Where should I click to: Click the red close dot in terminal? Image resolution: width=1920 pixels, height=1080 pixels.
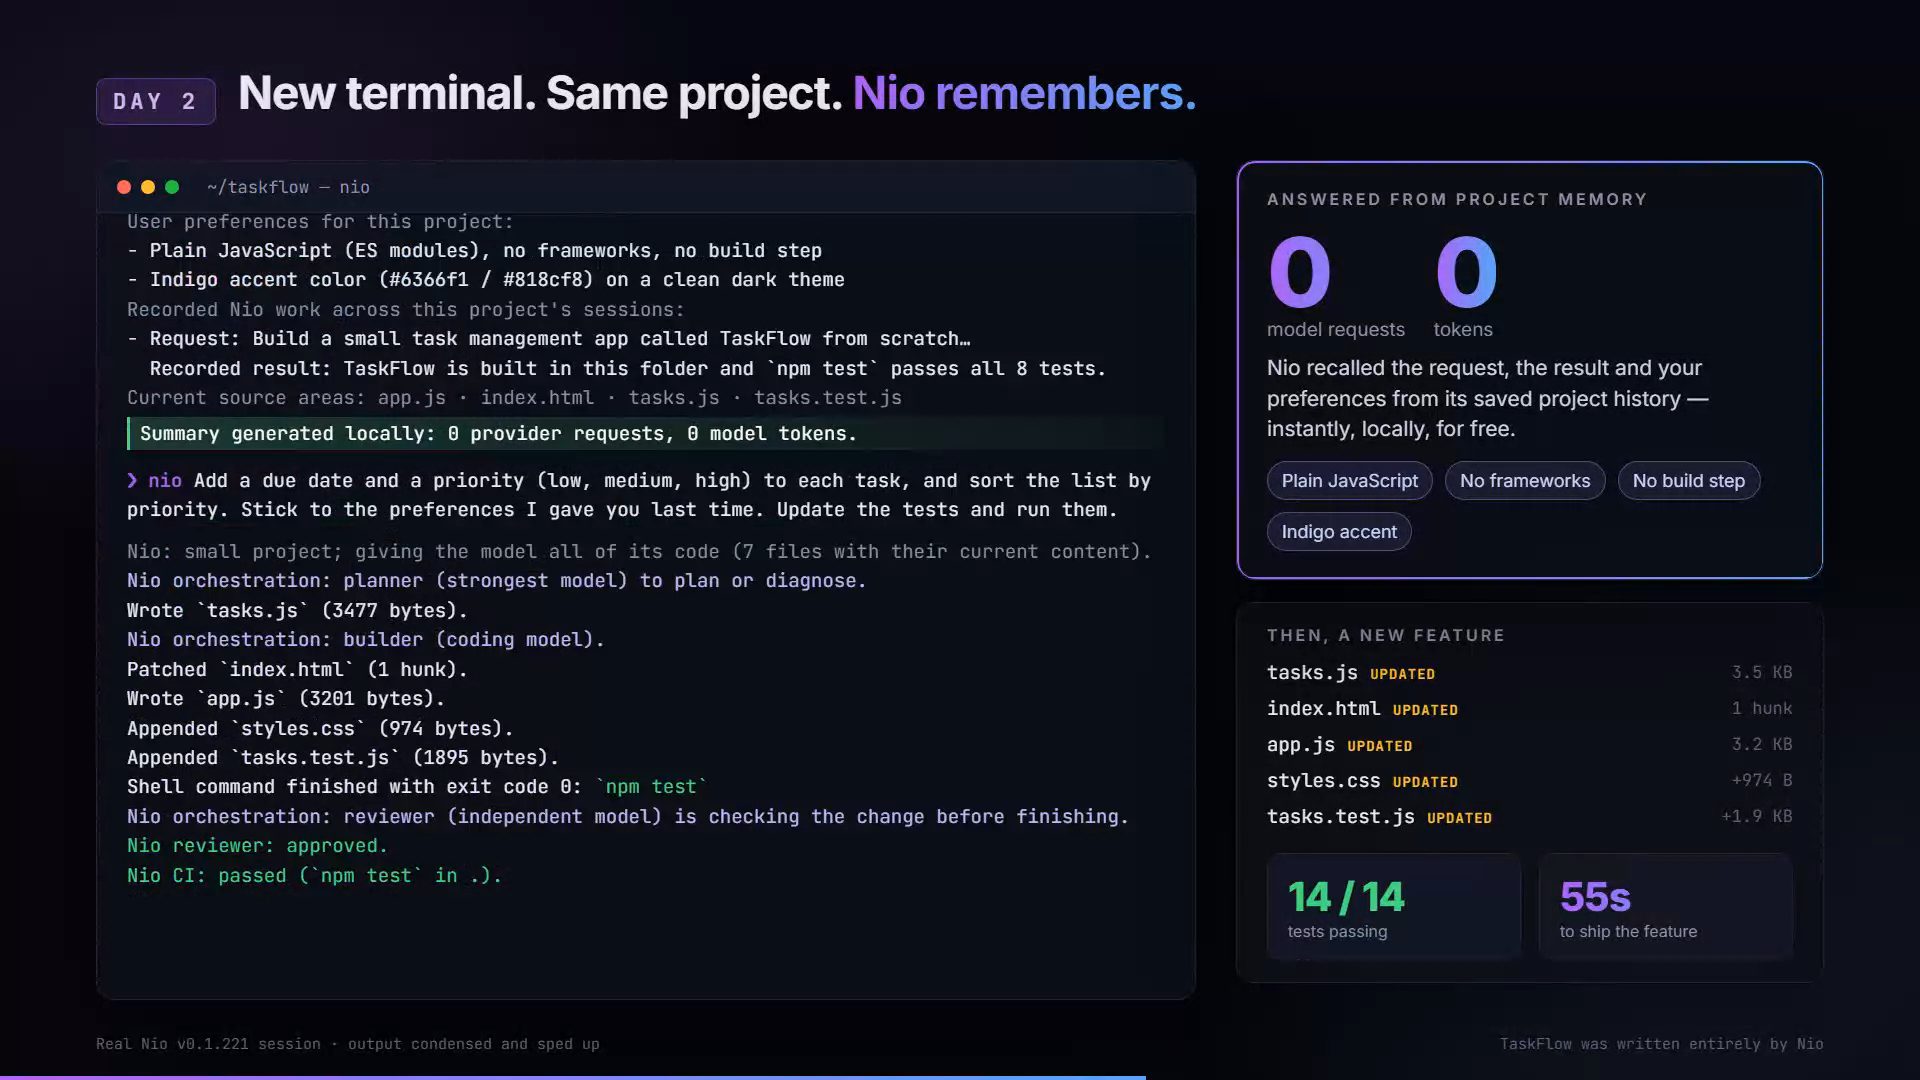click(124, 187)
